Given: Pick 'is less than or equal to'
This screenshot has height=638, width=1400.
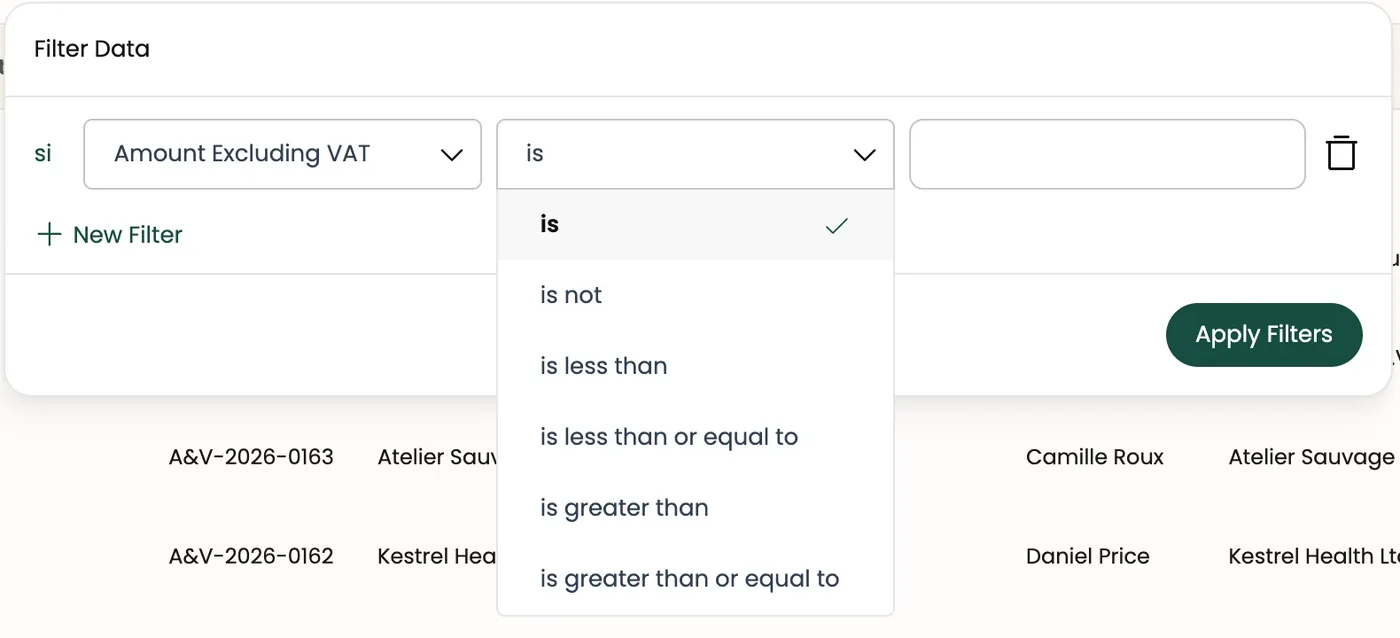Looking at the screenshot, I should [695, 437].
